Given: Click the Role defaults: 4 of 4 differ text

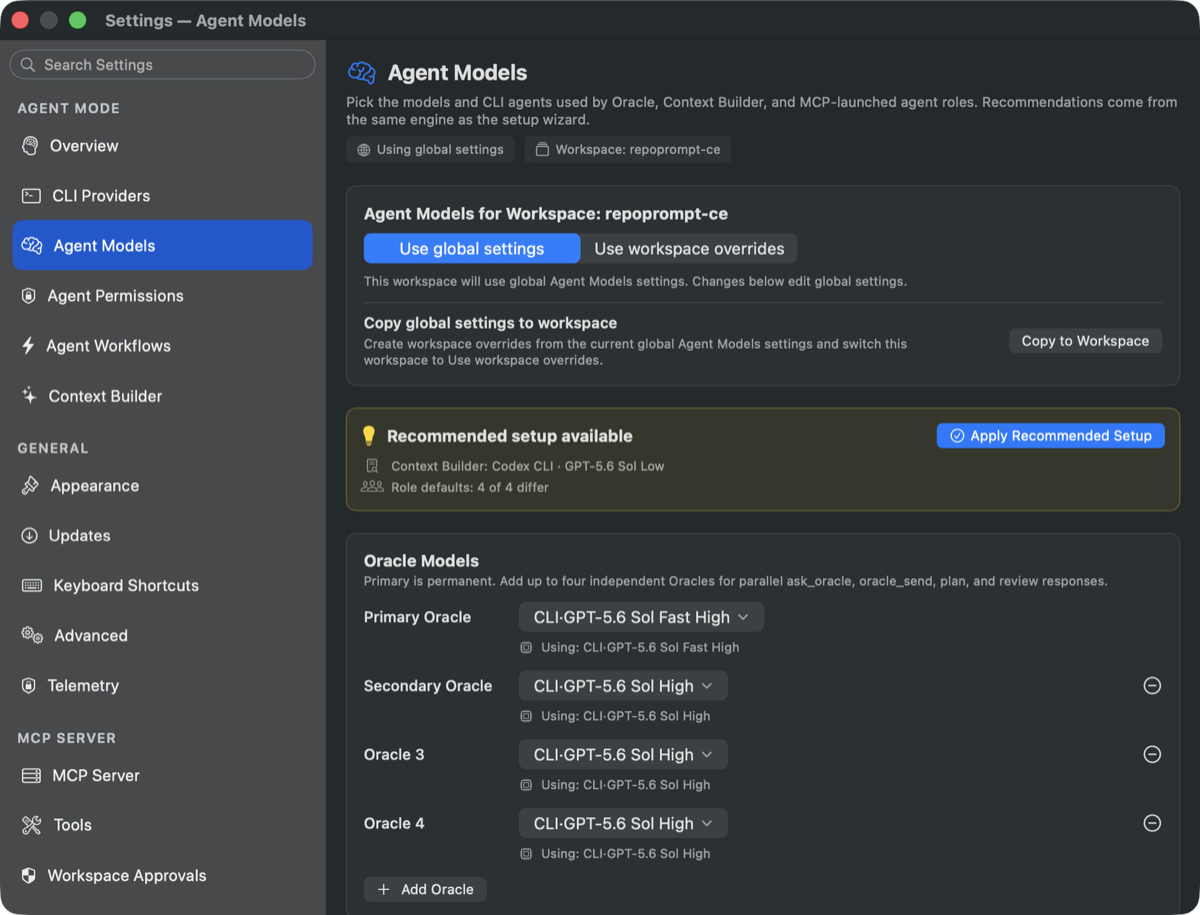Looking at the screenshot, I should 470,487.
